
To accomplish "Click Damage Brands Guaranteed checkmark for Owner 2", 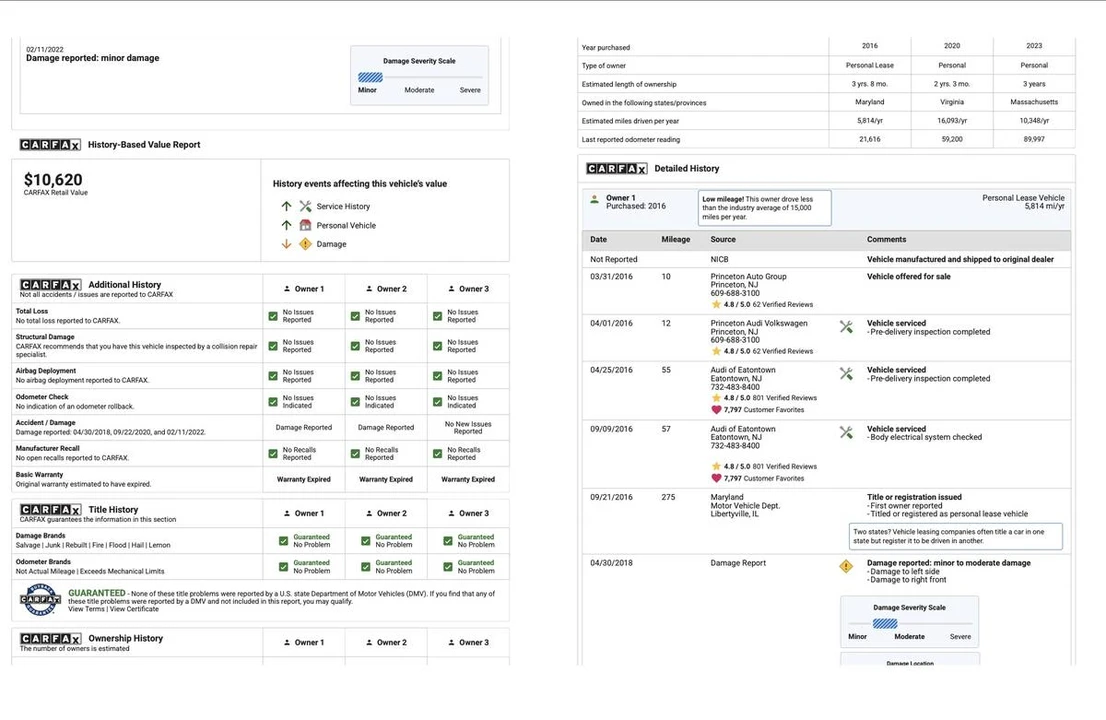I will [x=365, y=541].
